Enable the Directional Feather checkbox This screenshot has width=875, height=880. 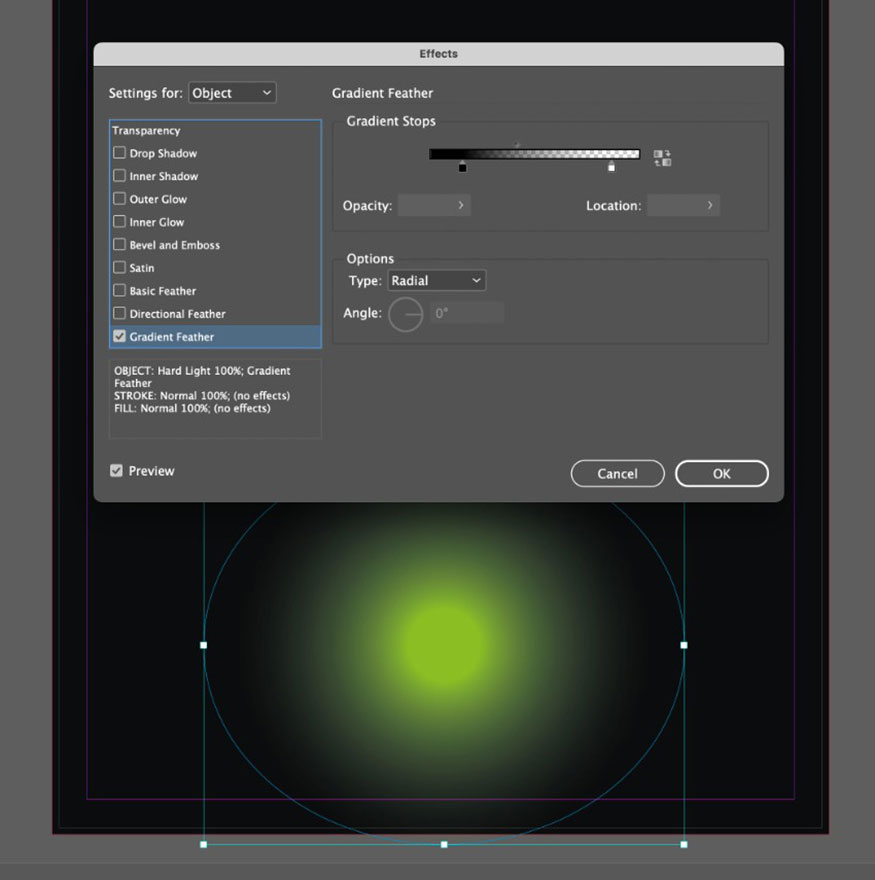coord(119,313)
